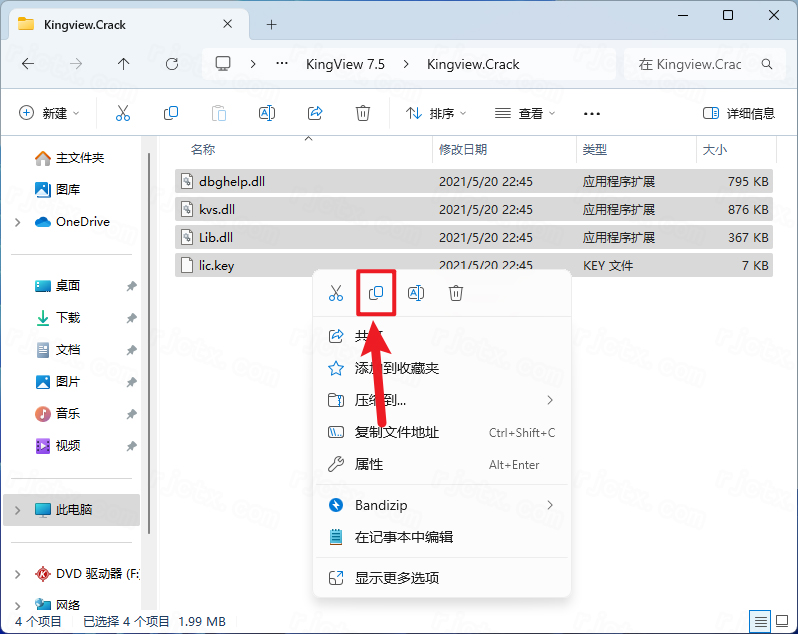Unpin 图片 using its pin icon
798x634 pixels.
point(131,382)
